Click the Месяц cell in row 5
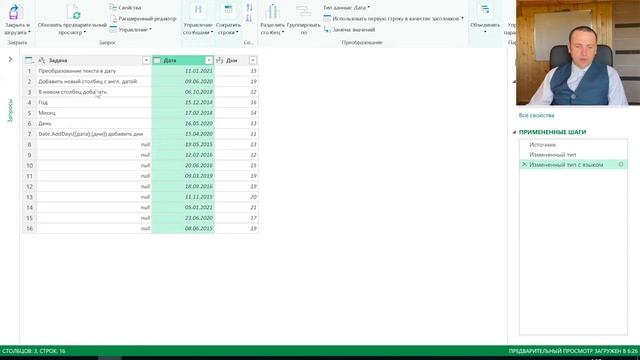The height and width of the screenshot is (360, 640). coord(94,113)
